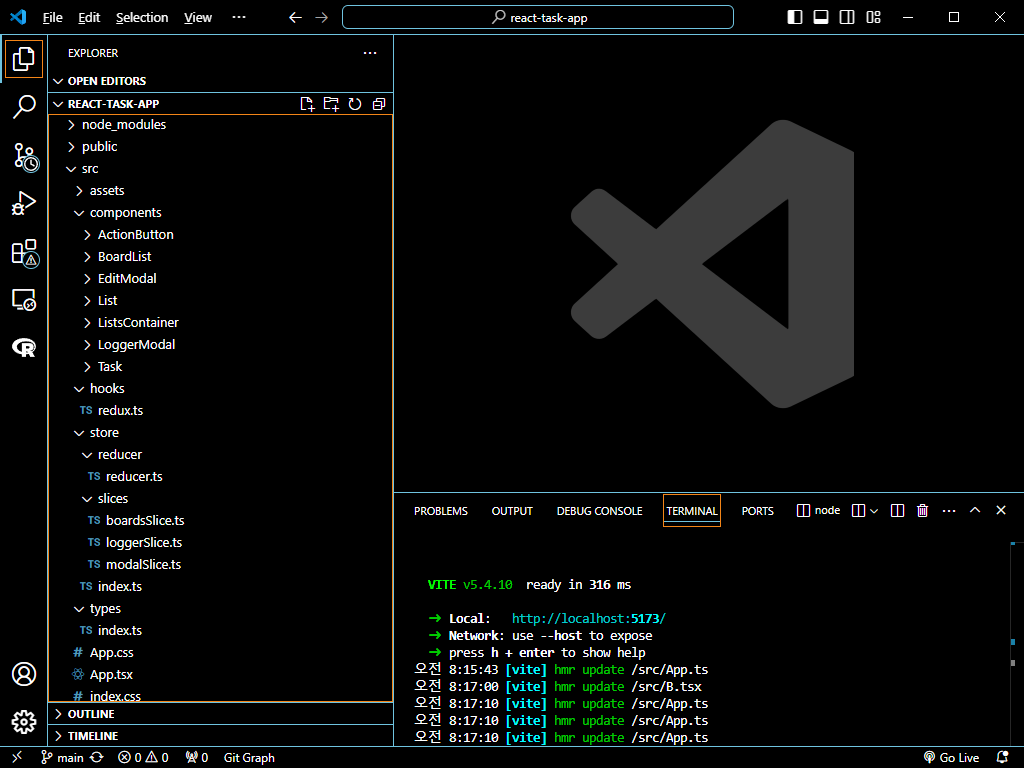Switch to the DEBUG CONSOLE tab

pos(600,511)
